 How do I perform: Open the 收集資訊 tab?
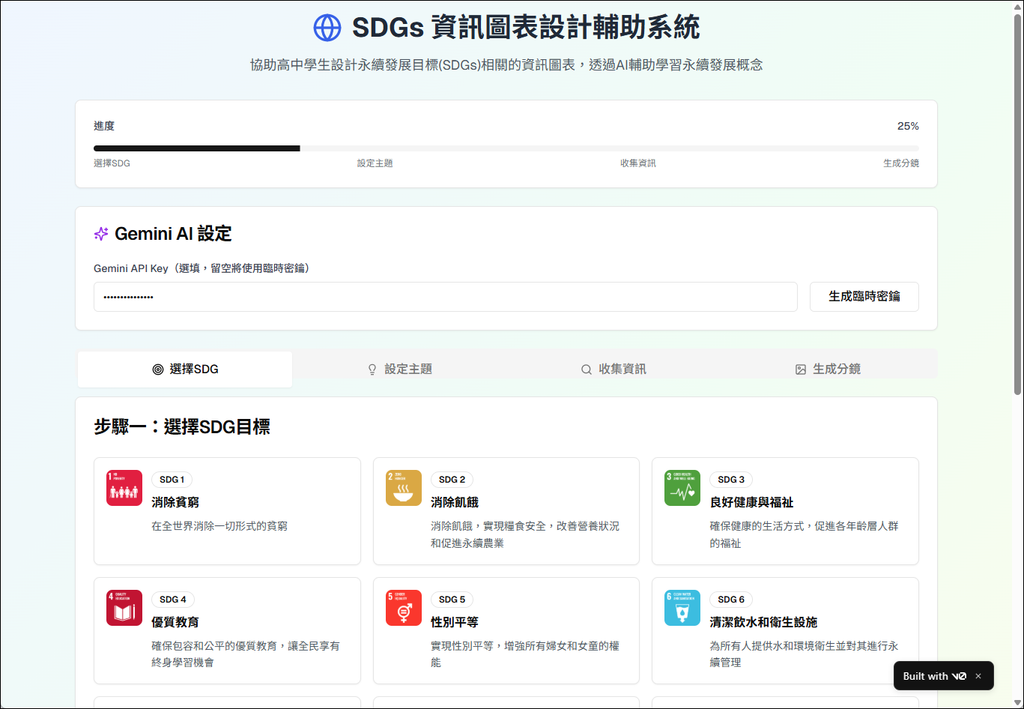[614, 369]
